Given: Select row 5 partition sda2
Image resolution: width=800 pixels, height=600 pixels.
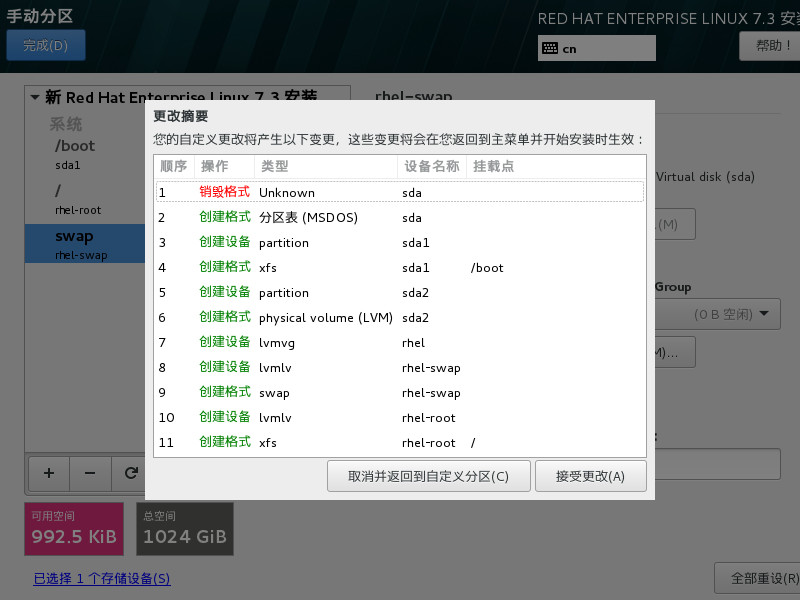Looking at the screenshot, I should [x=399, y=292].
